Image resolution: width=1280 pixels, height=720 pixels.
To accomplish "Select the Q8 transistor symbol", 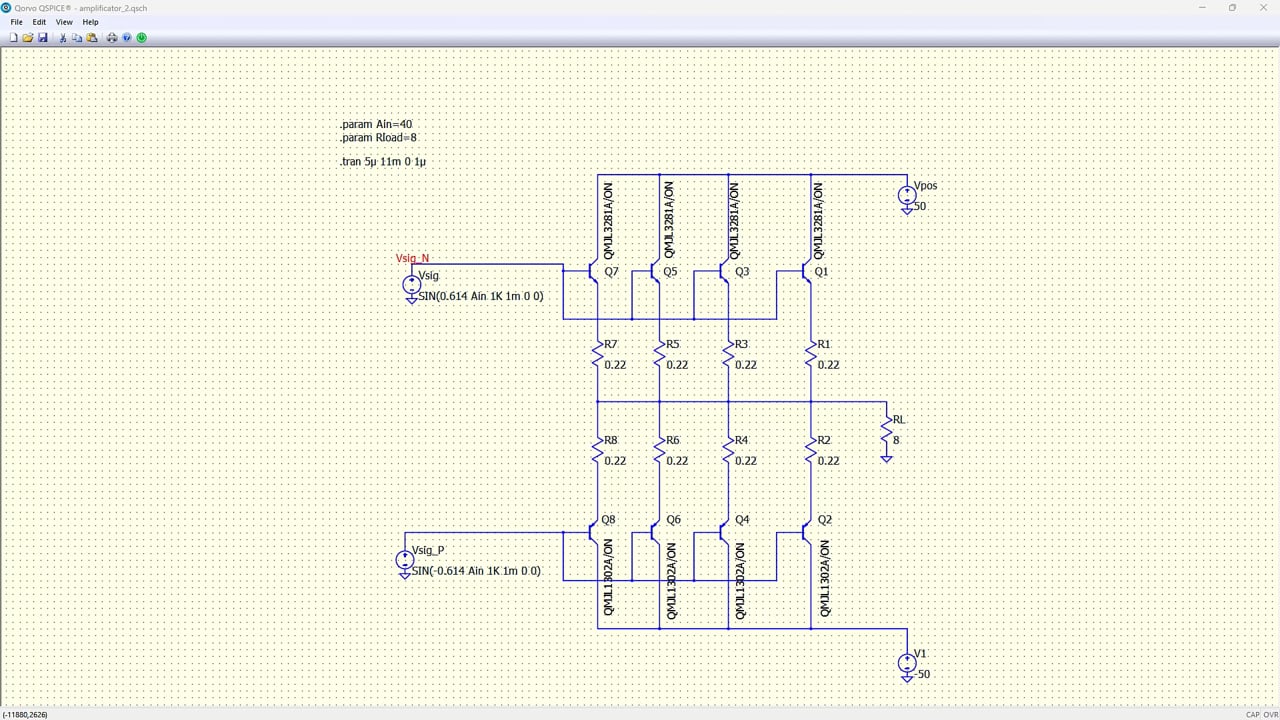I will click(592, 533).
